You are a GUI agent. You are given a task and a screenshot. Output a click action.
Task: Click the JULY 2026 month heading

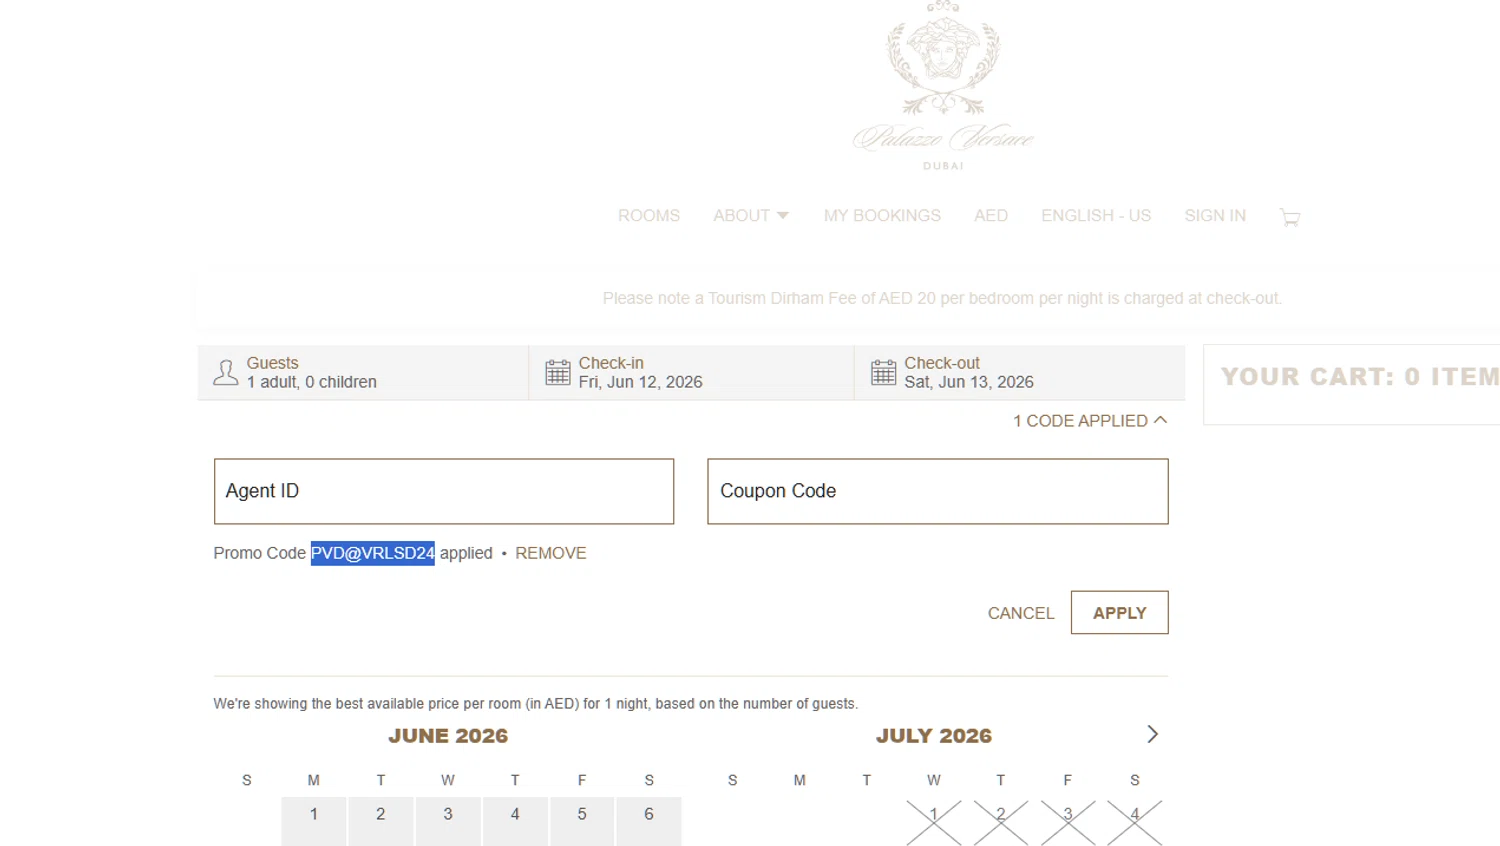934,736
